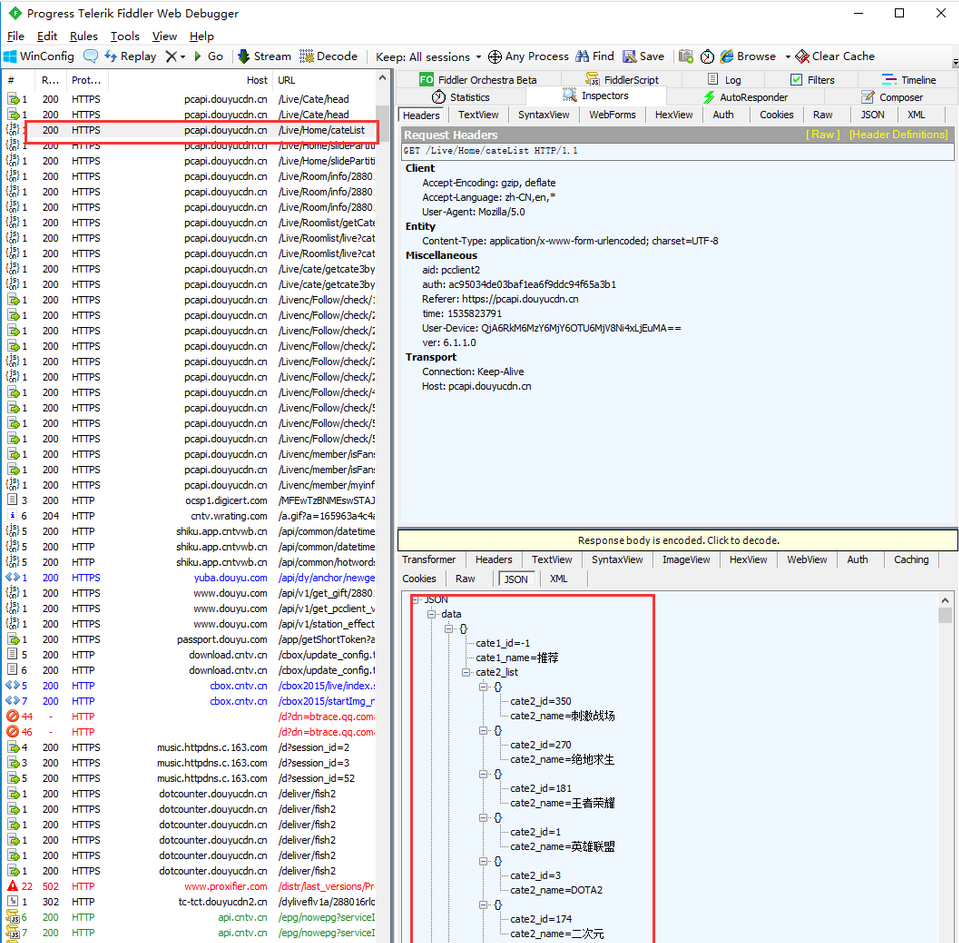959x943 pixels.
Task: Open response ImageView tab
Action: 686,560
